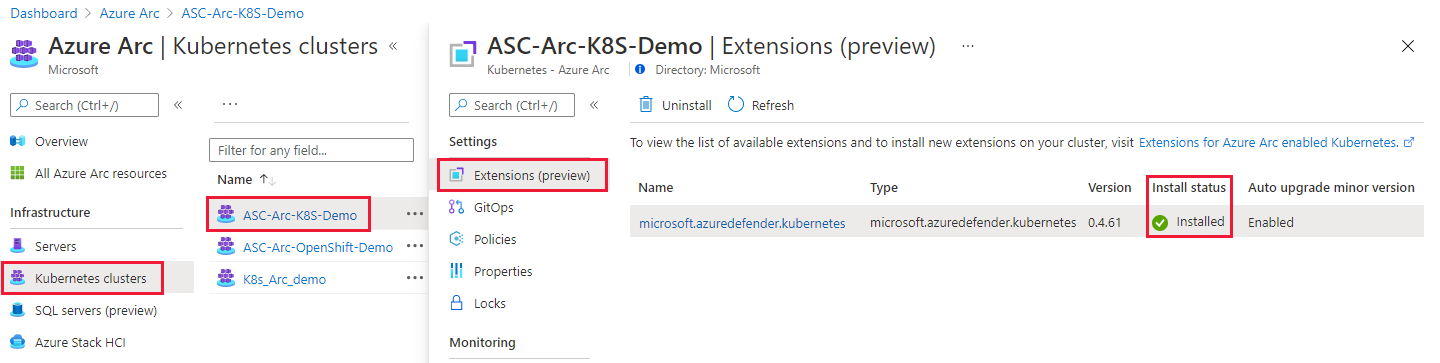1440x363 pixels.
Task: Click the Filter for any field box
Action: pyautogui.click(x=311, y=150)
